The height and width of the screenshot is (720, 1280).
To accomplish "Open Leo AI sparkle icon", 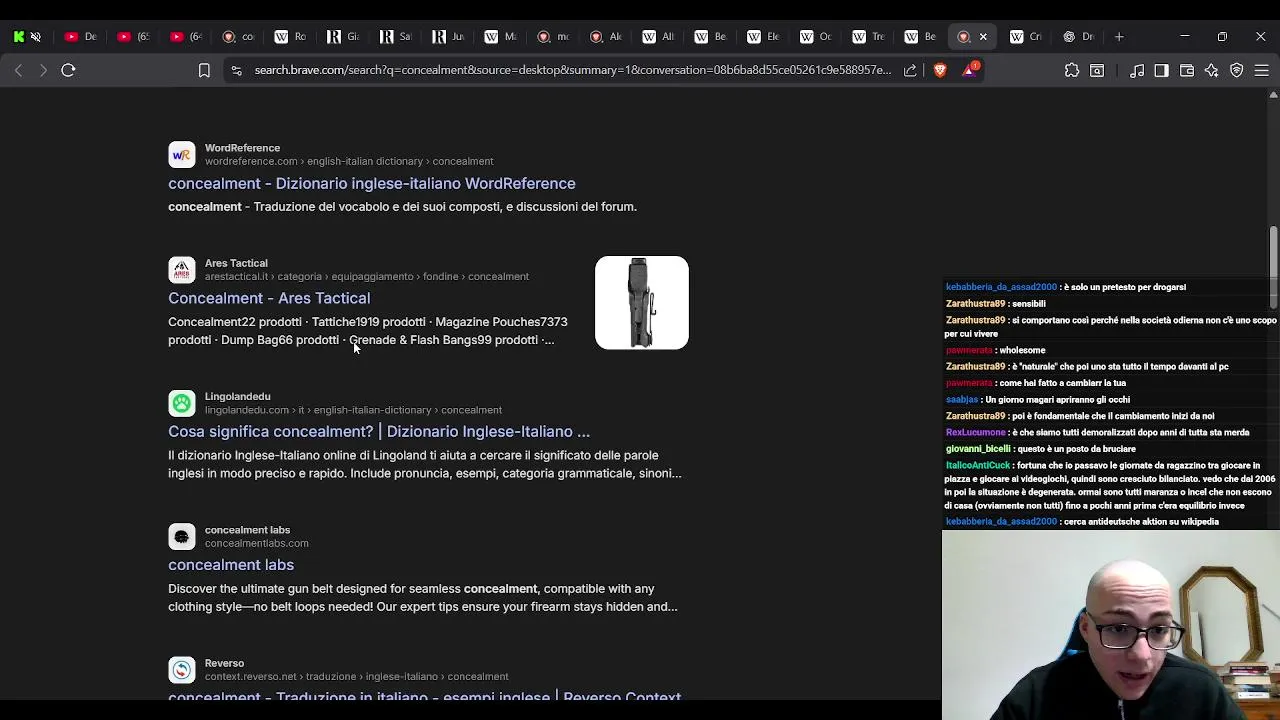I will click(x=1212, y=70).
